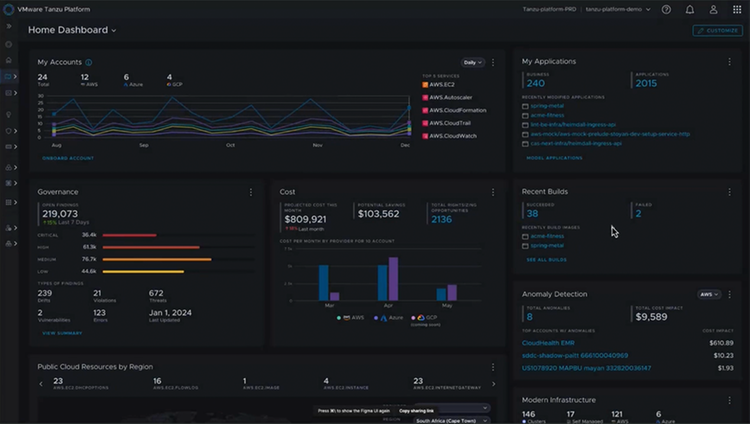Open the Modern Infrastructure card options menu
750x424 pixels.
pyautogui.click(x=729, y=400)
